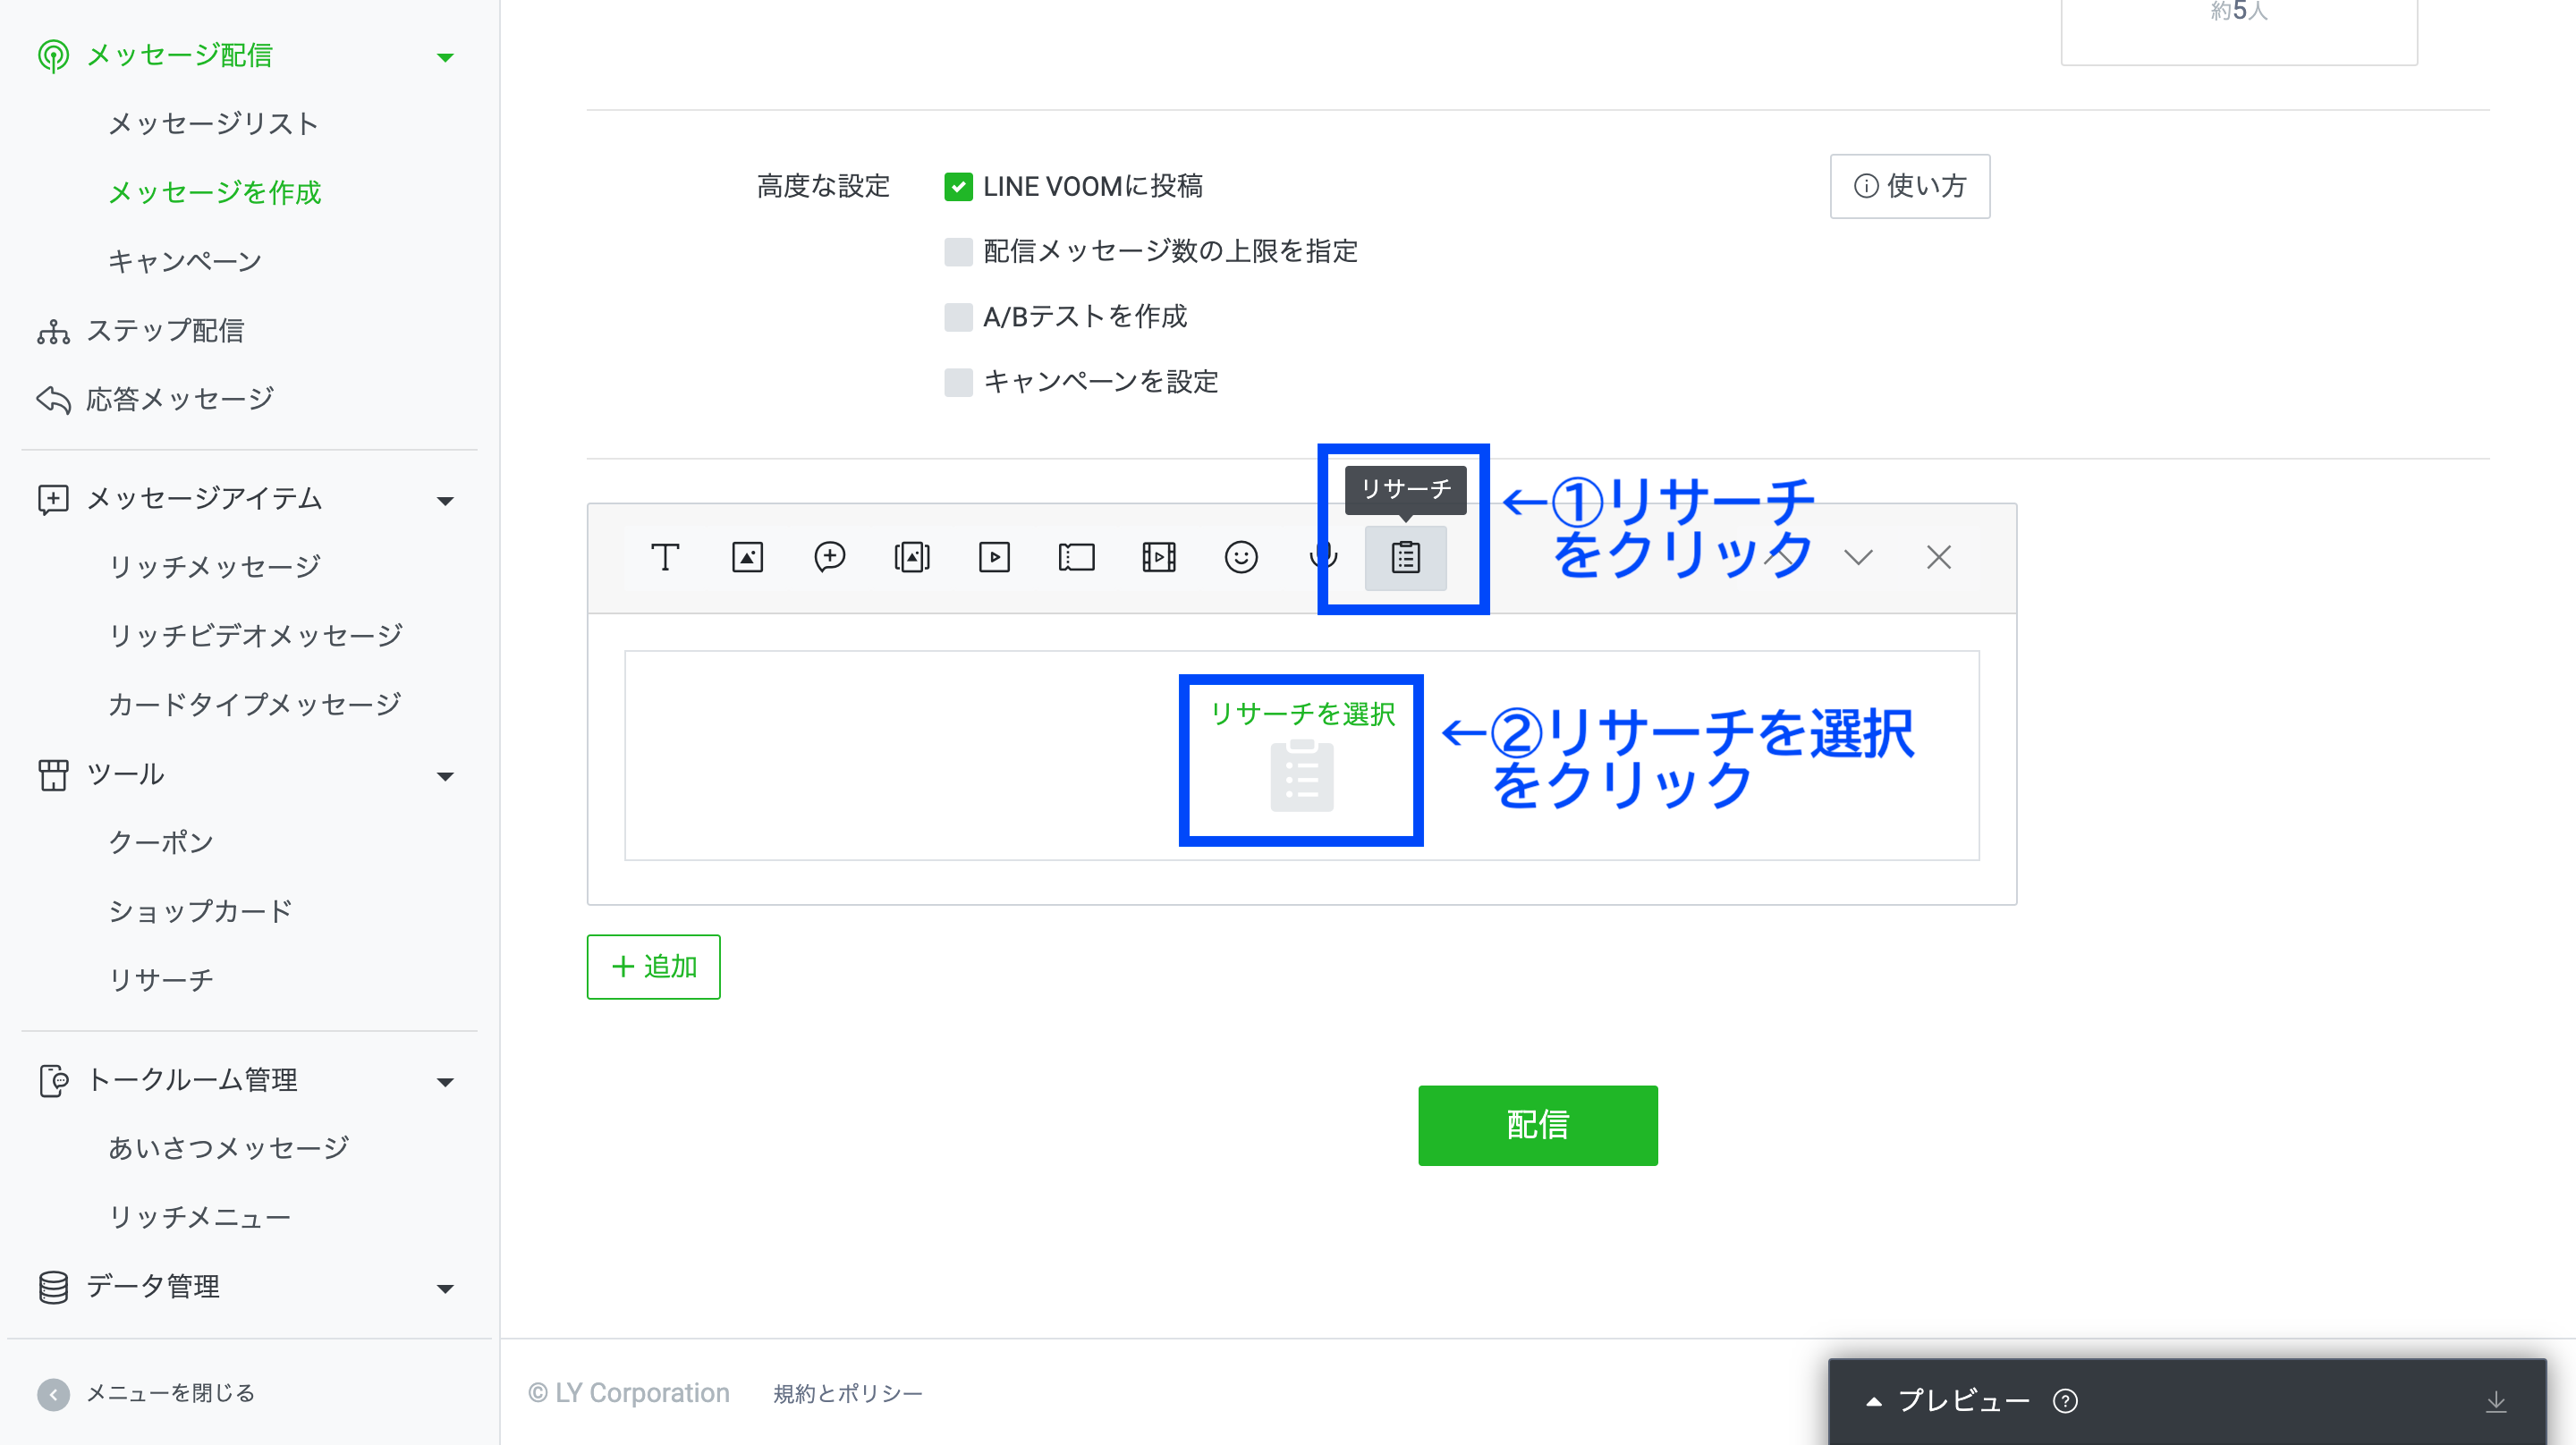Click the photo image icon in toolbar

(747, 557)
